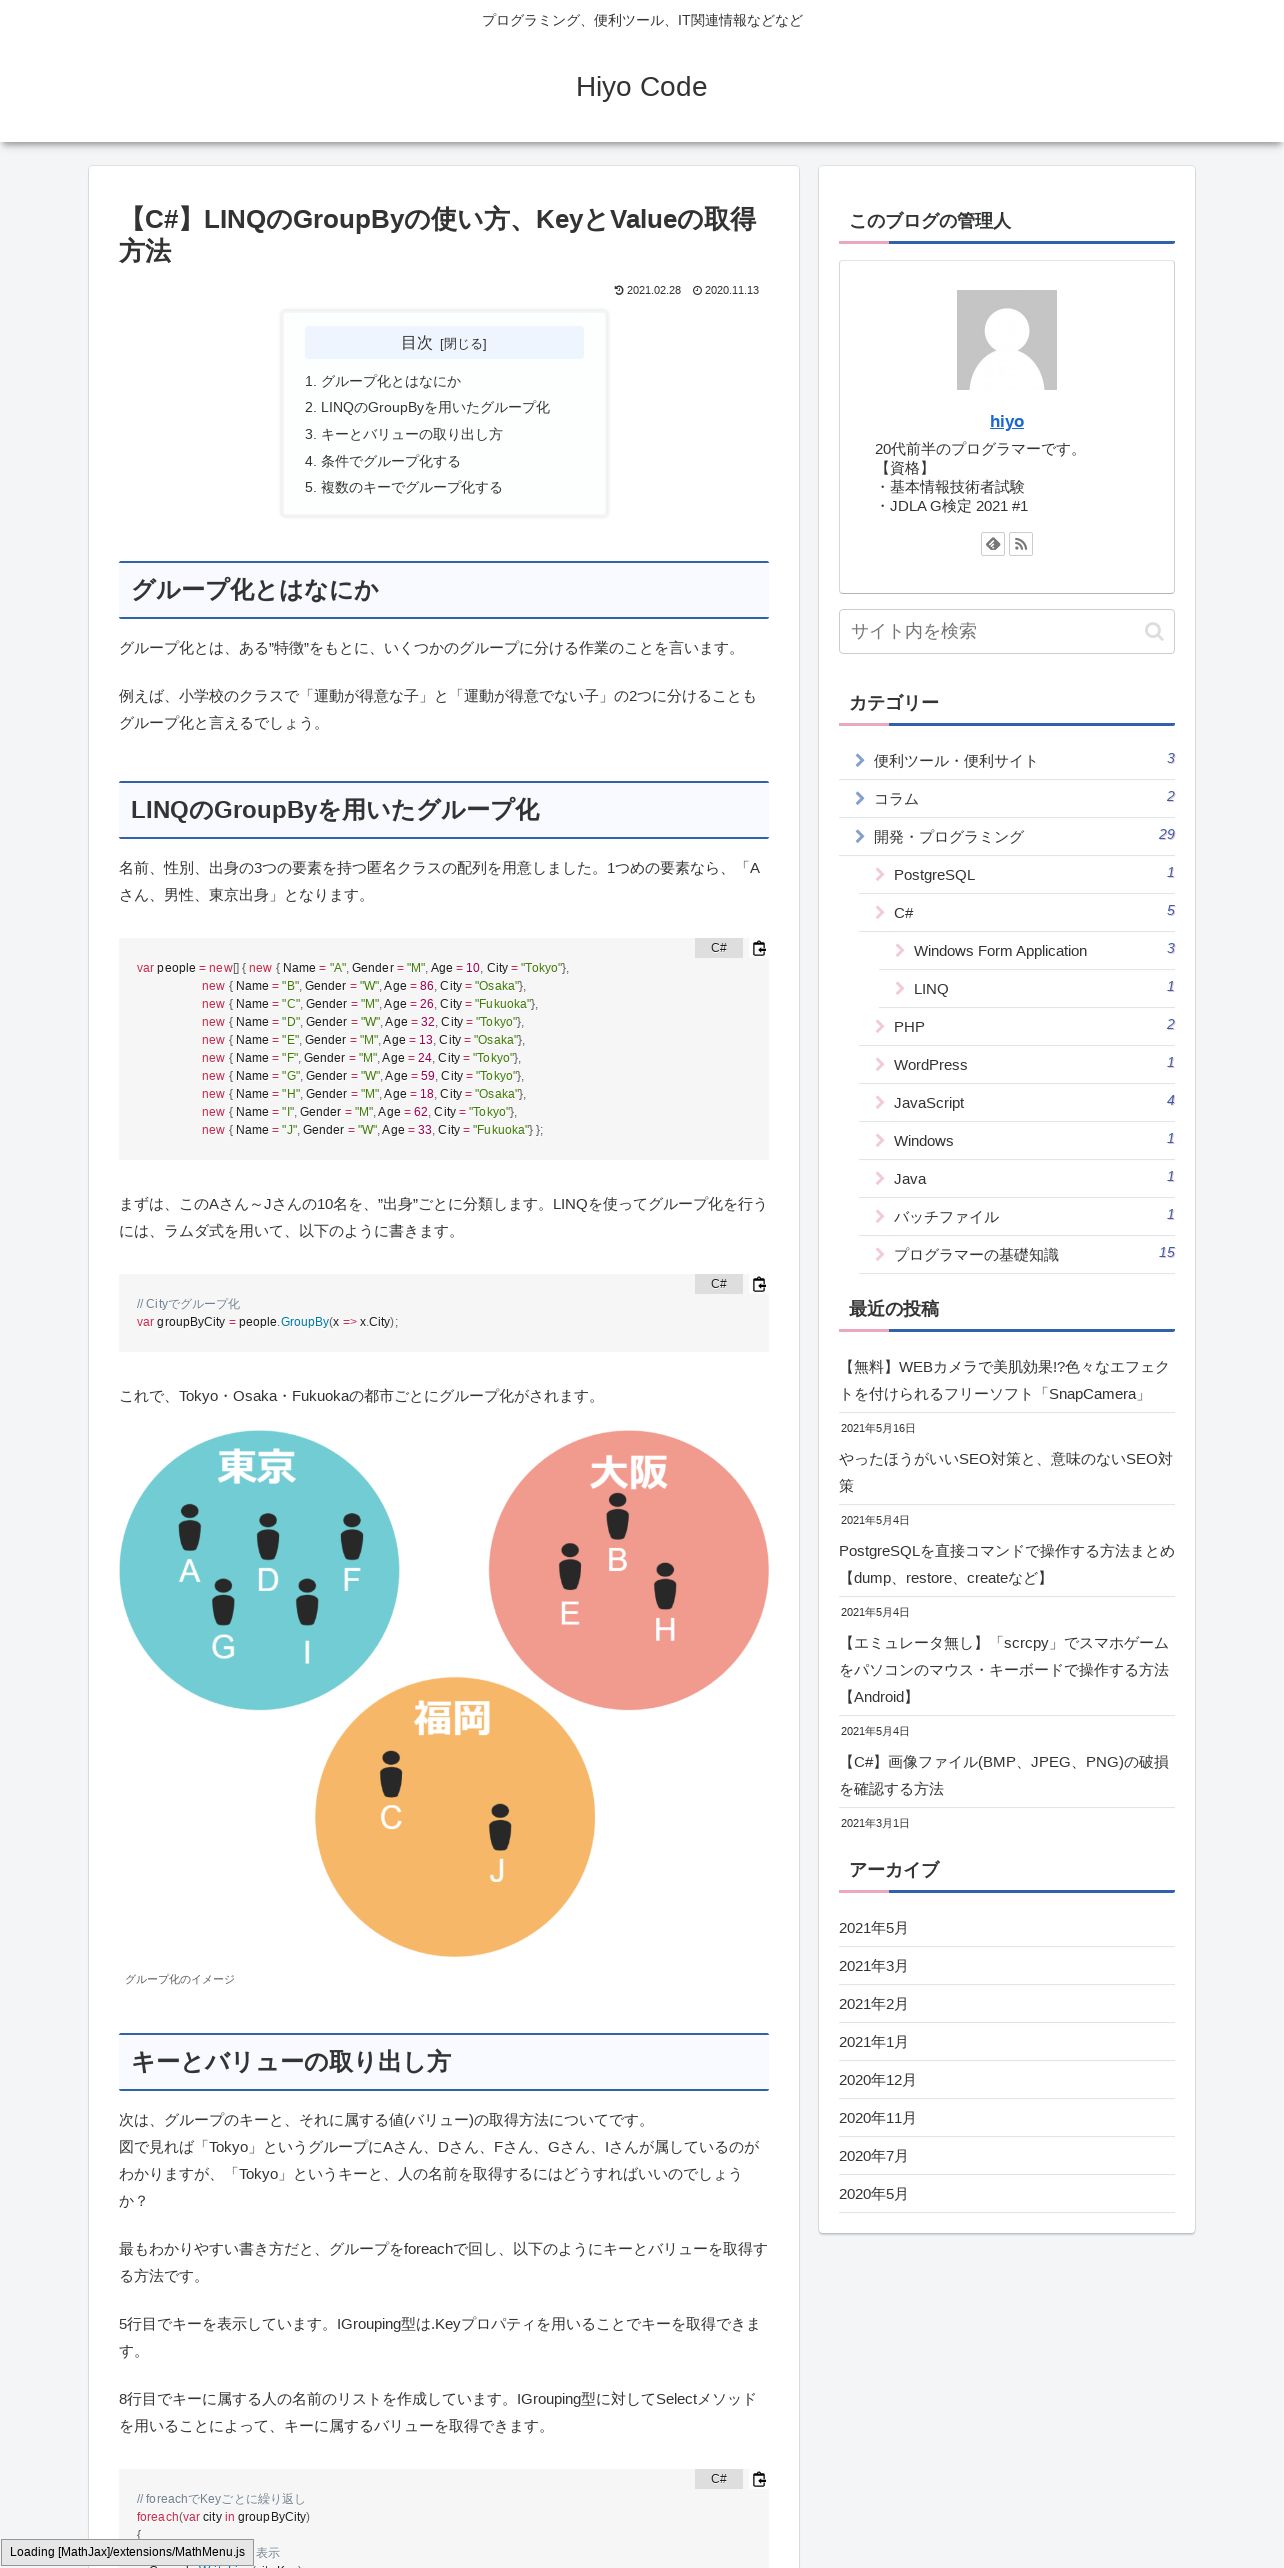Open Java subcategory
The width and height of the screenshot is (1284, 2568).
pos(1017,1179)
